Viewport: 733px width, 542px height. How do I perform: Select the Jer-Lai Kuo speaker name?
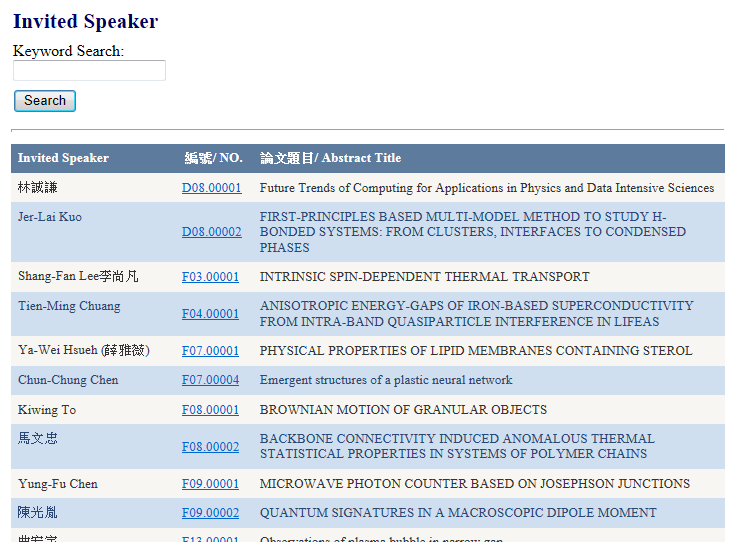coord(50,217)
